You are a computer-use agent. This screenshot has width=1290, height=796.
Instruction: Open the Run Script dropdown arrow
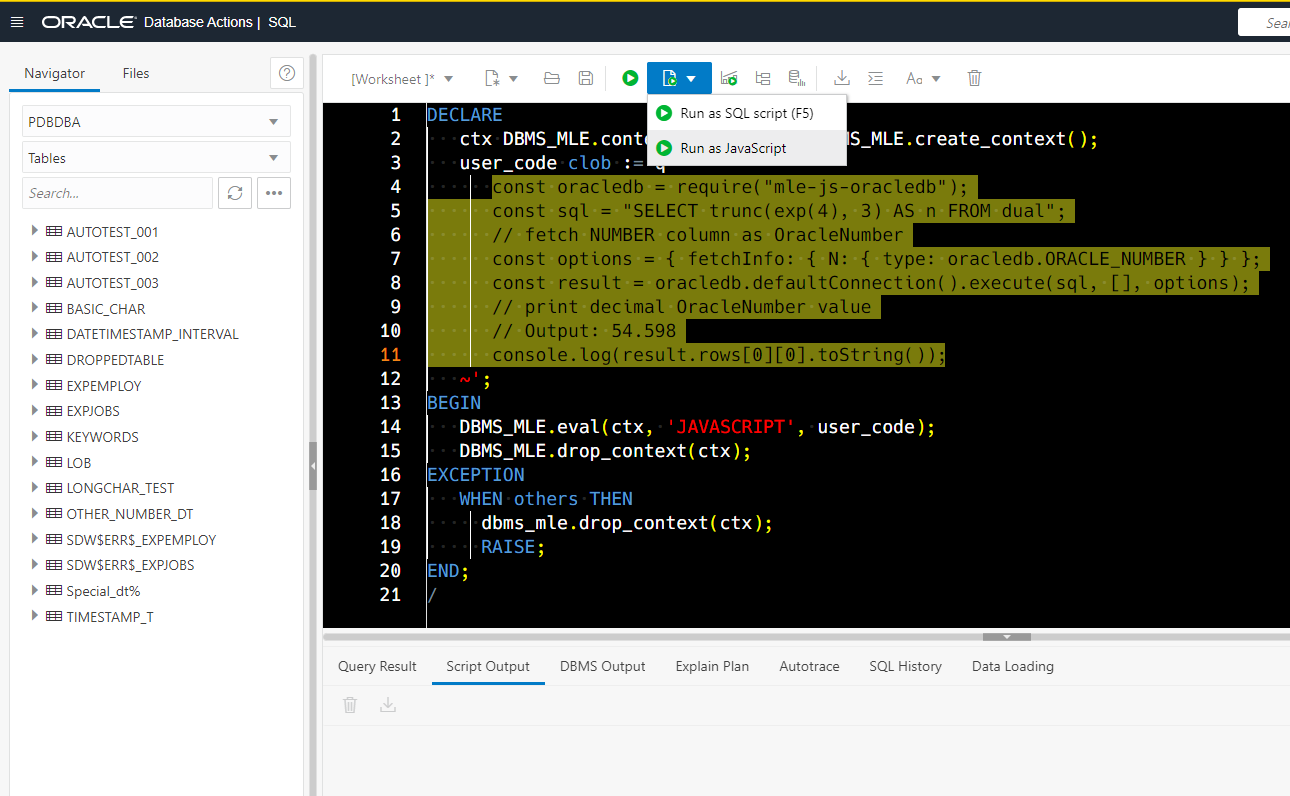(691, 78)
